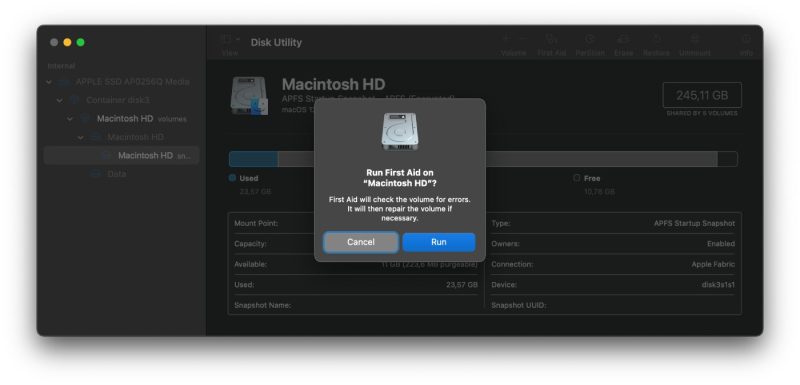Click the Macintosh HD title heading
The width and height of the screenshot is (800, 385).
tap(333, 84)
